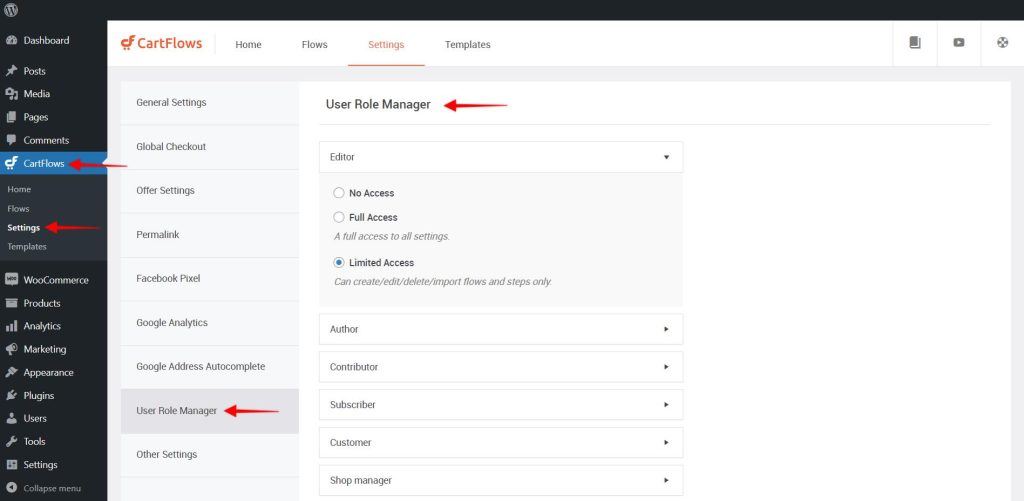
Task: Expand the Customer role section
Action: 501,443
